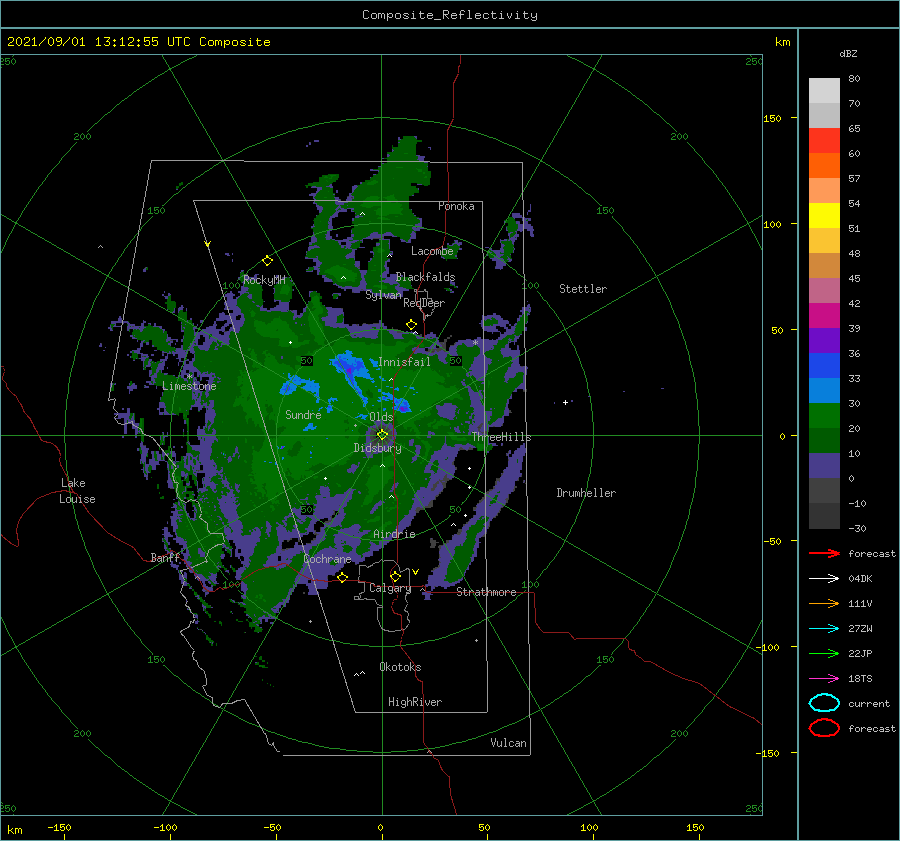Click the red forecast arrow in the legend
Screen dimensions: 900x841
point(824,553)
